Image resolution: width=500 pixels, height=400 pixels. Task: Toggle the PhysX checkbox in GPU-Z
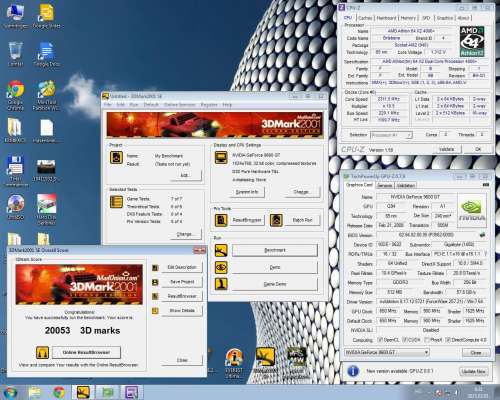pos(427,340)
